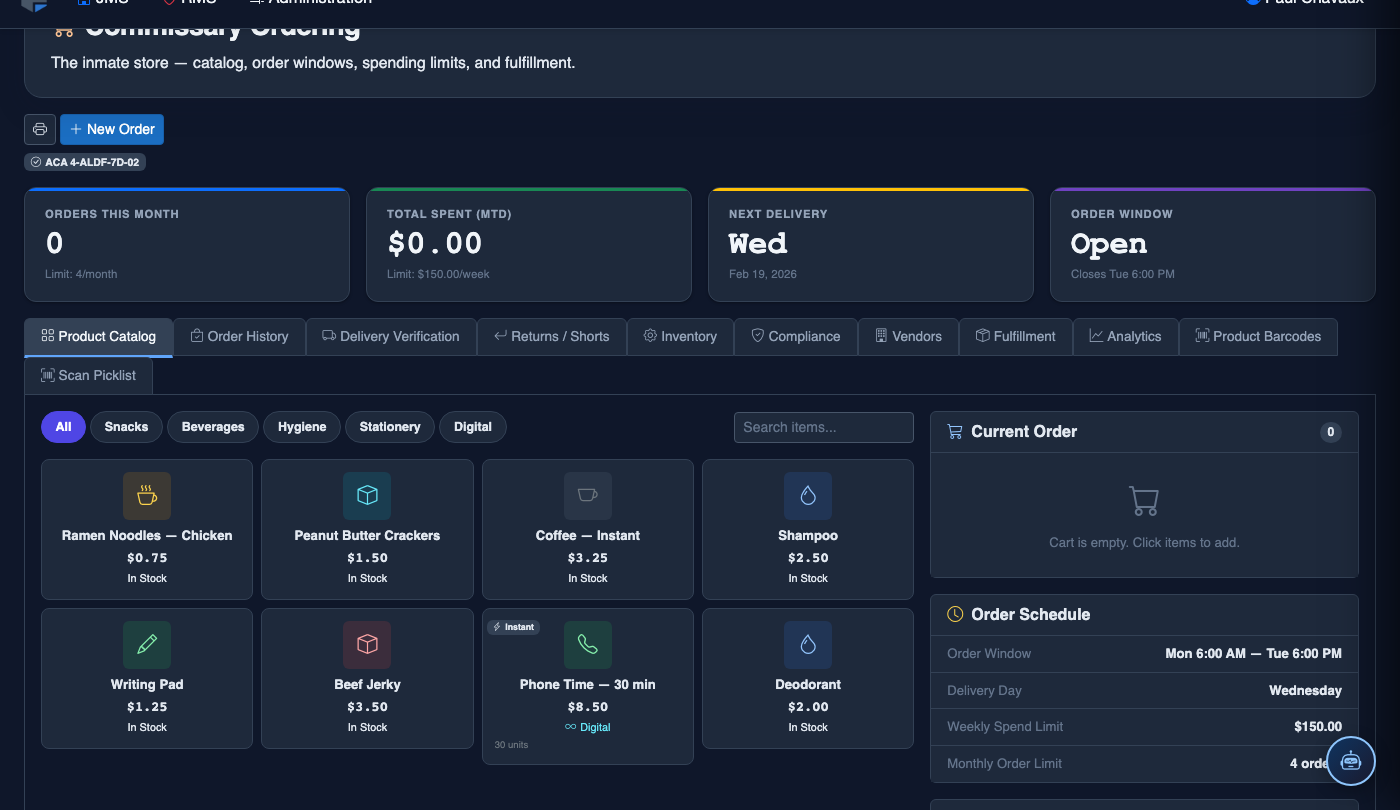Click the Instant badge on Phone Time
The image size is (1400, 810).
[513, 627]
